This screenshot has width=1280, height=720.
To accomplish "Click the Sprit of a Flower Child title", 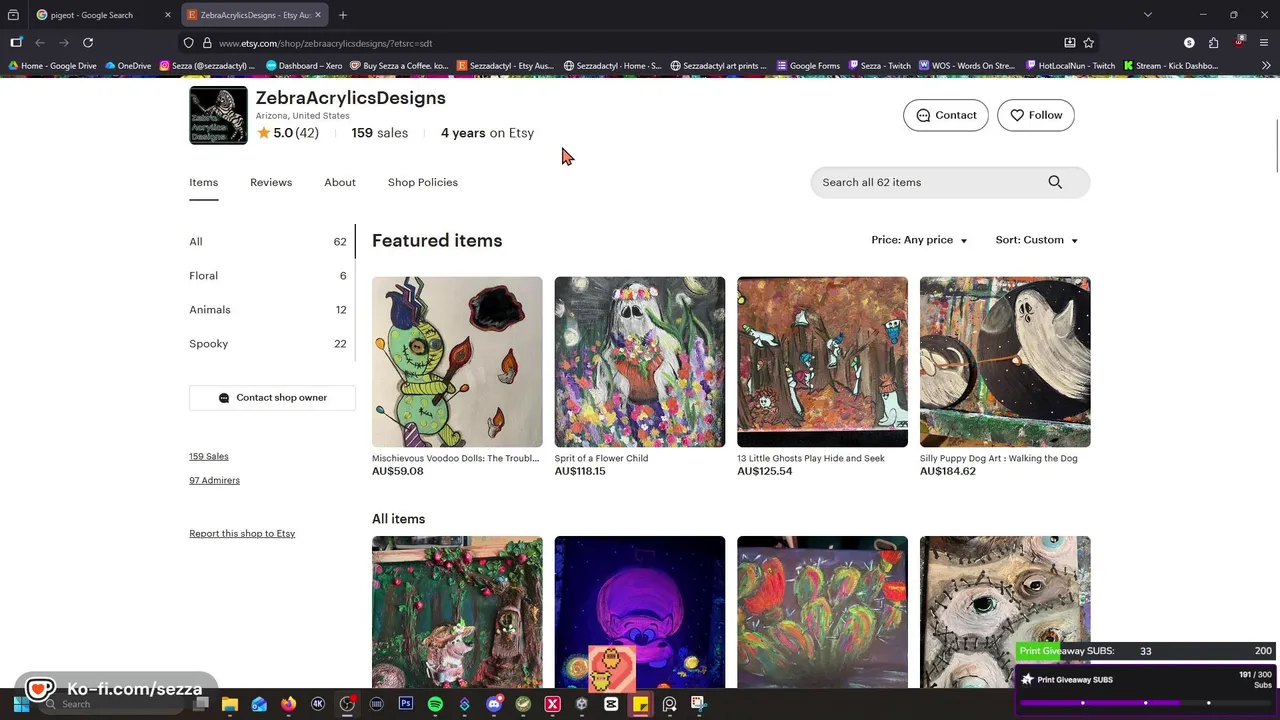I will 602,458.
